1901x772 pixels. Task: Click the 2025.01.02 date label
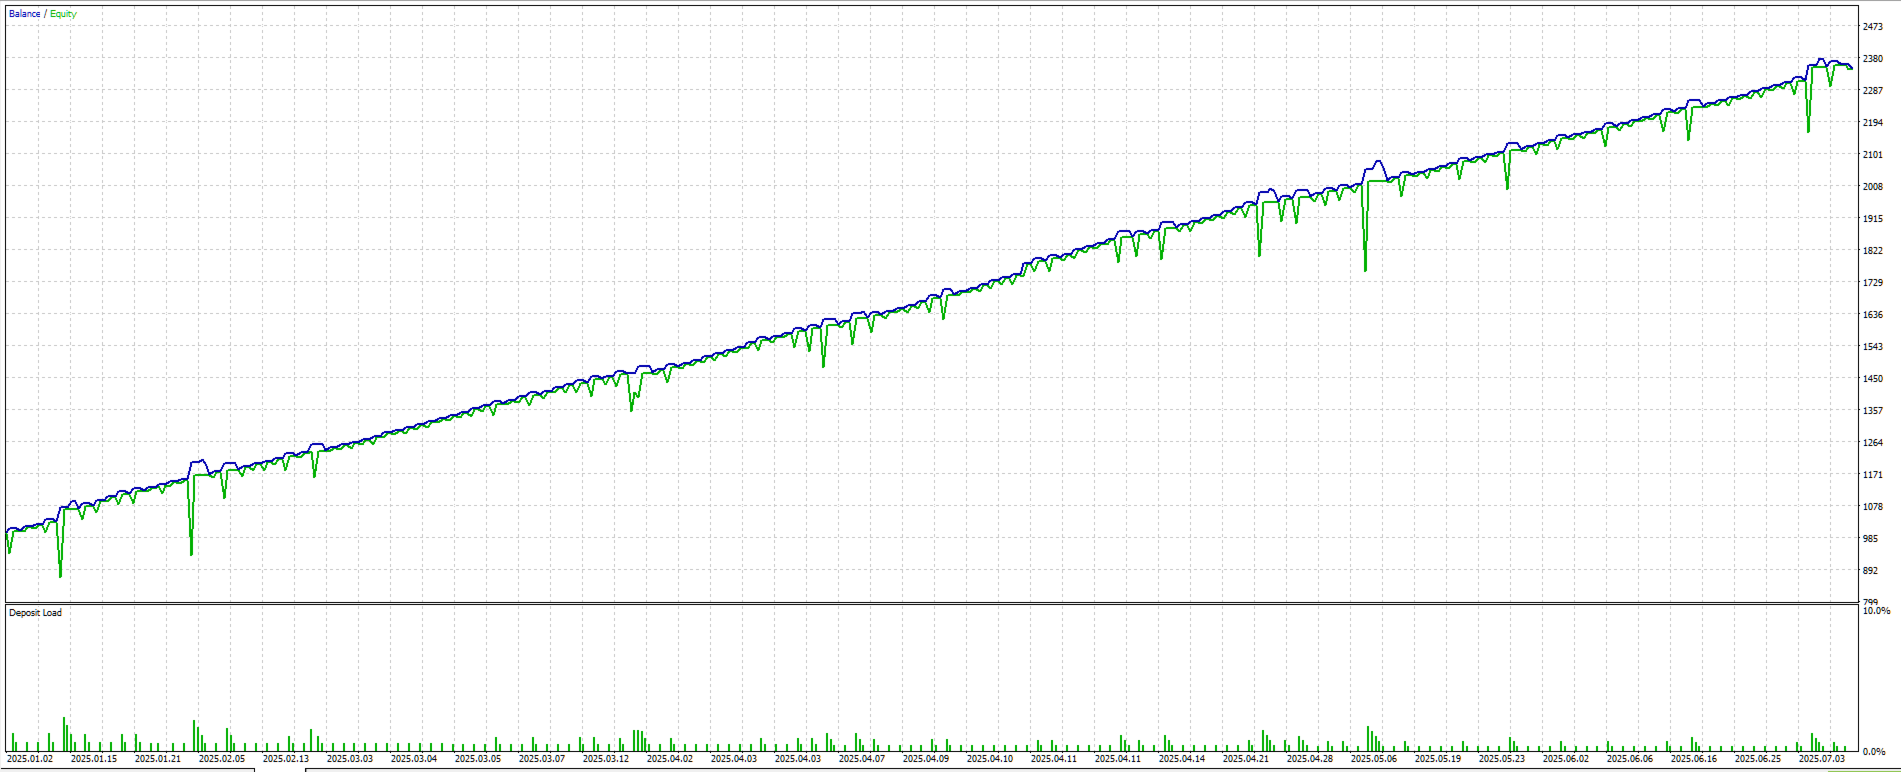pos(30,759)
